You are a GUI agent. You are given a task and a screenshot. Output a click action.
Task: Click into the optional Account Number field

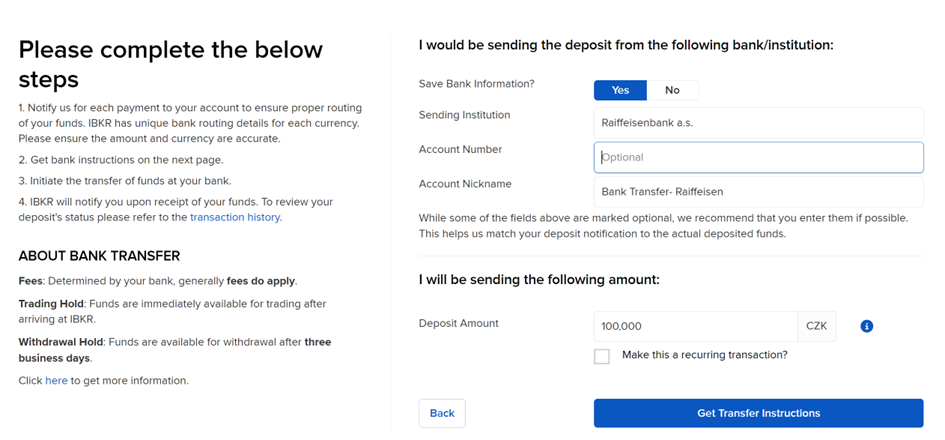tap(758, 157)
